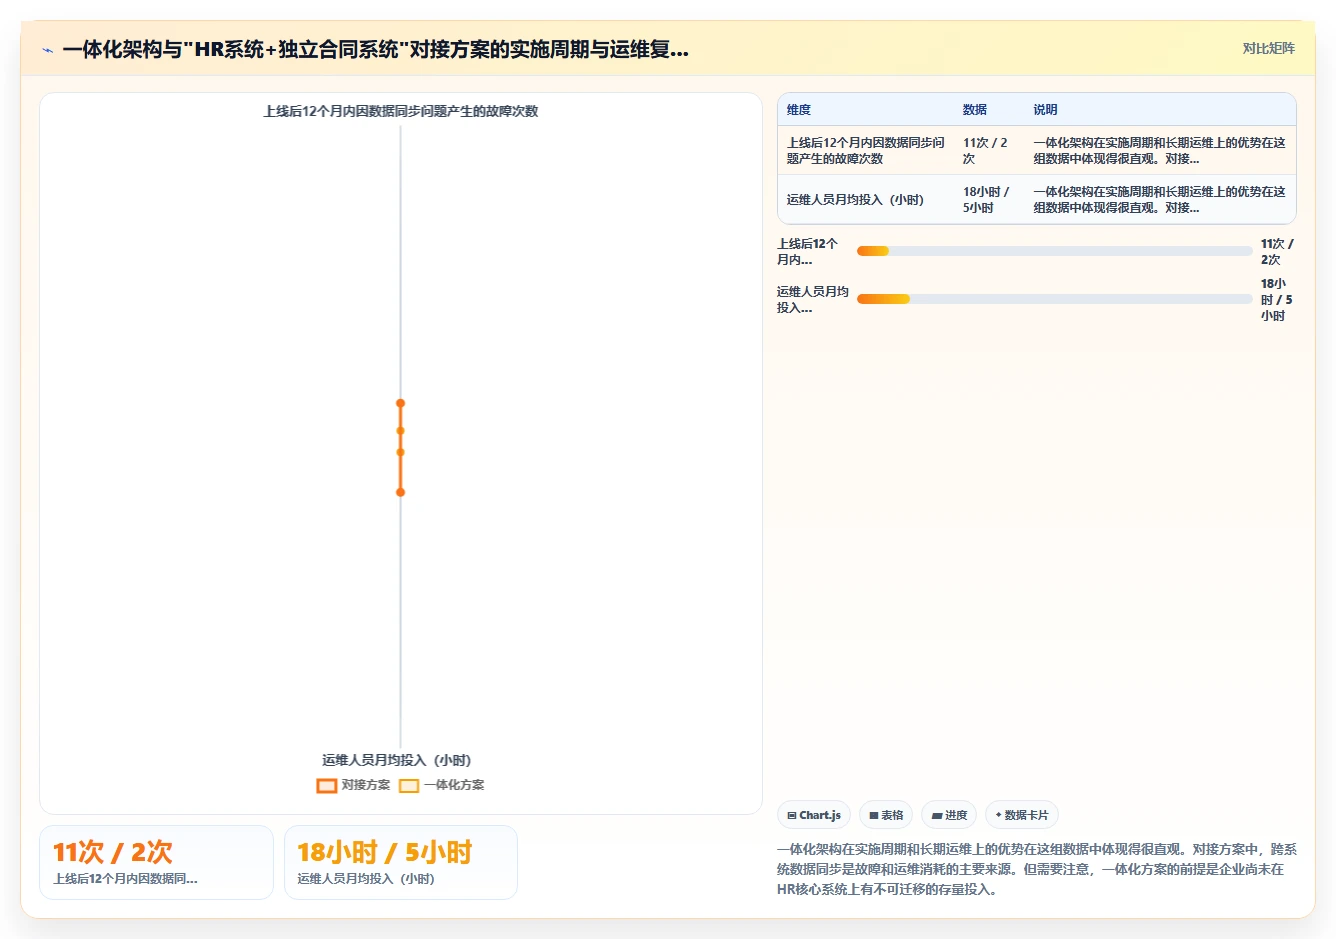Click table cell 上线后12个月内因数据同步问题产生的故障次数

point(865,151)
